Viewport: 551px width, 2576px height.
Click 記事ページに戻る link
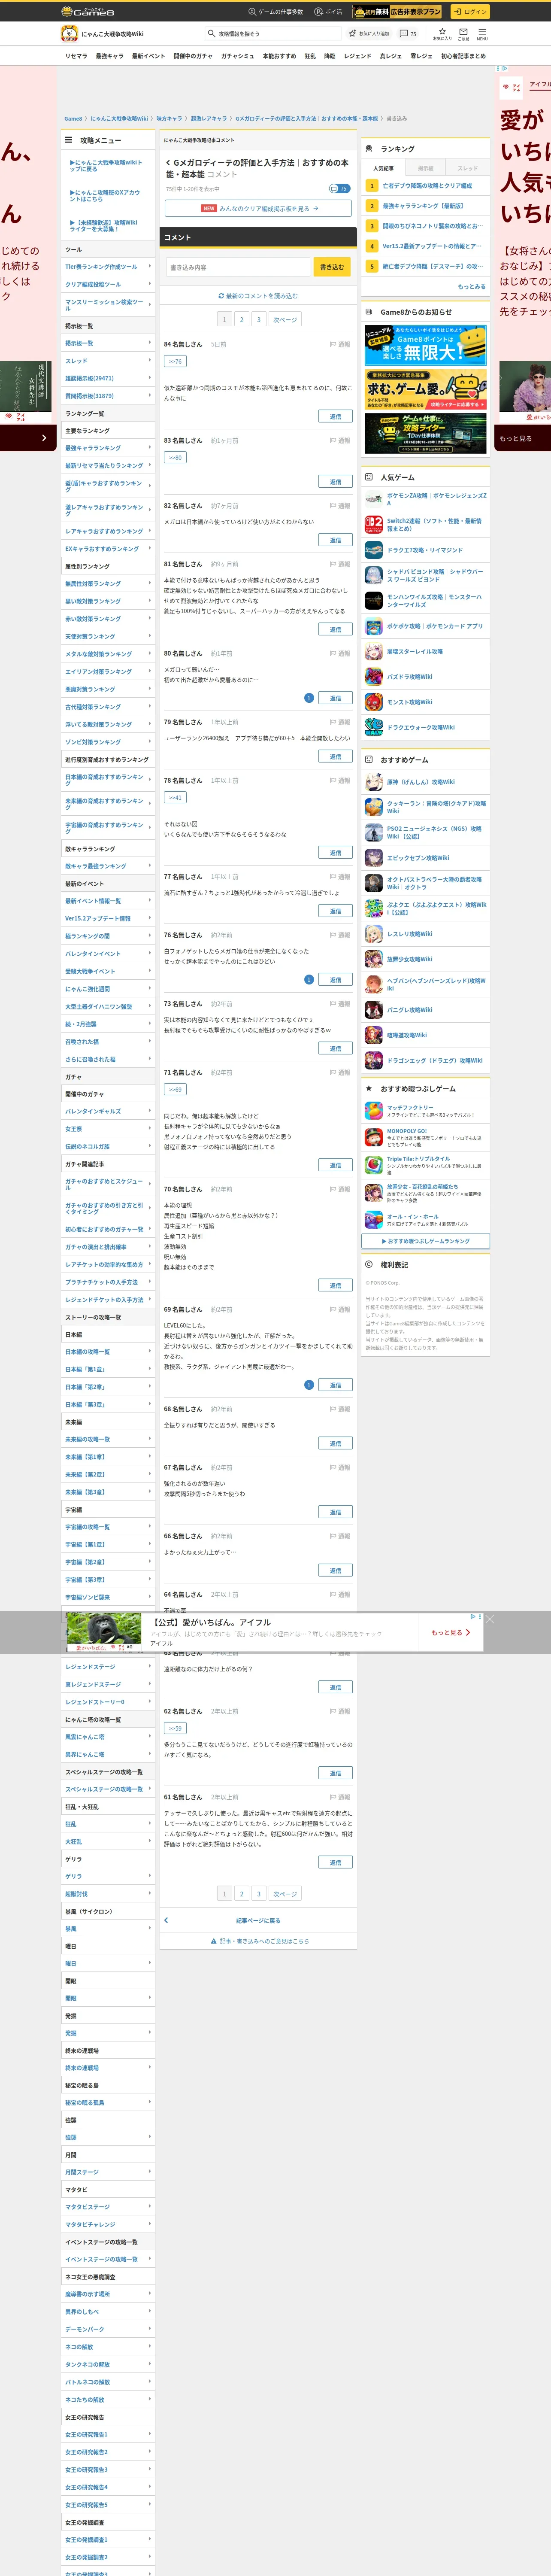(258, 1921)
